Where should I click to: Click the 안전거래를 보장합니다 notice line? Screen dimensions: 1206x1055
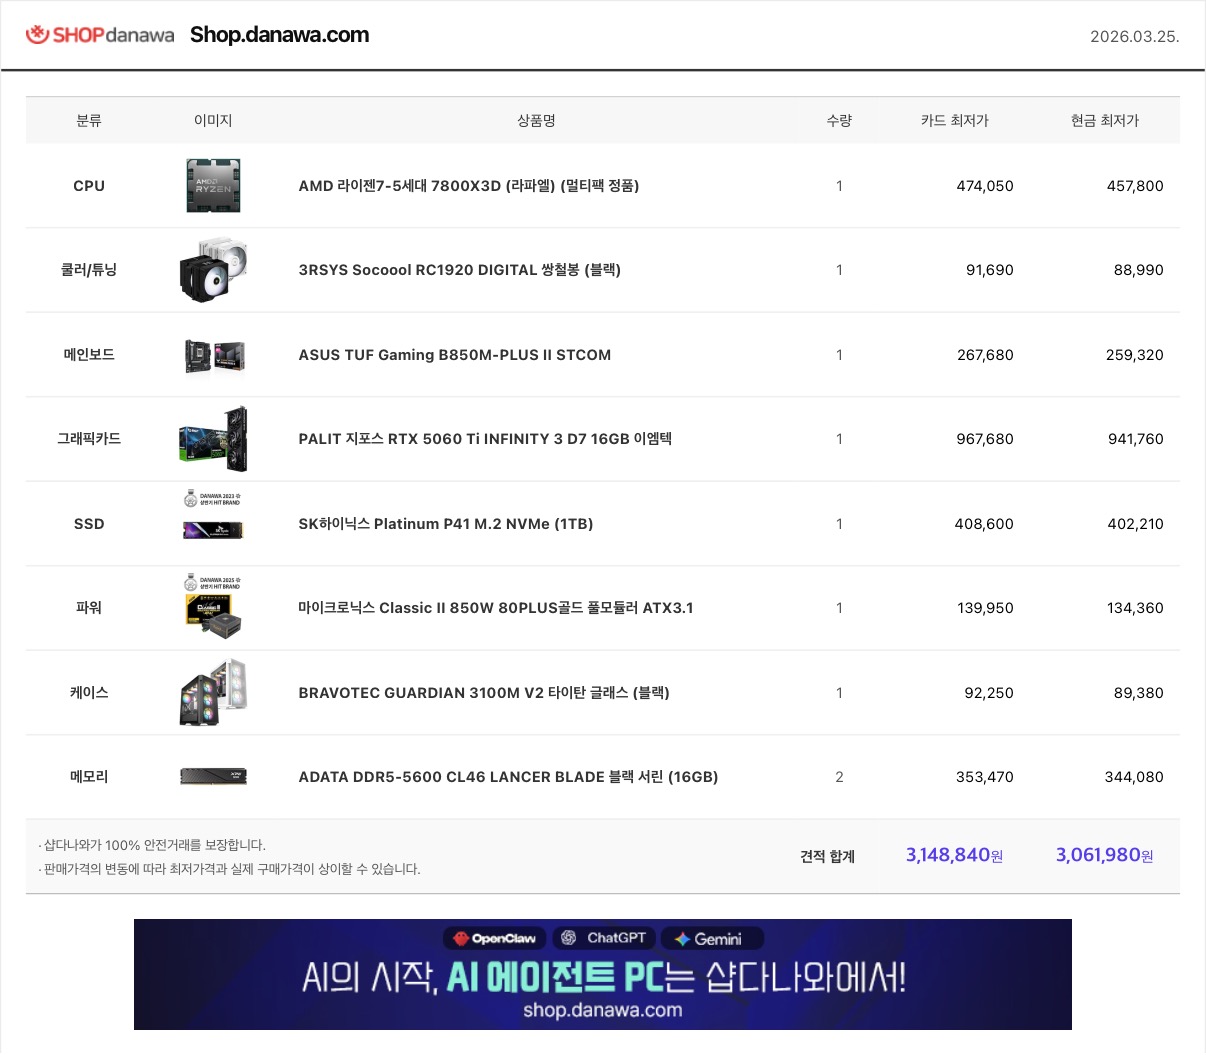tap(152, 845)
